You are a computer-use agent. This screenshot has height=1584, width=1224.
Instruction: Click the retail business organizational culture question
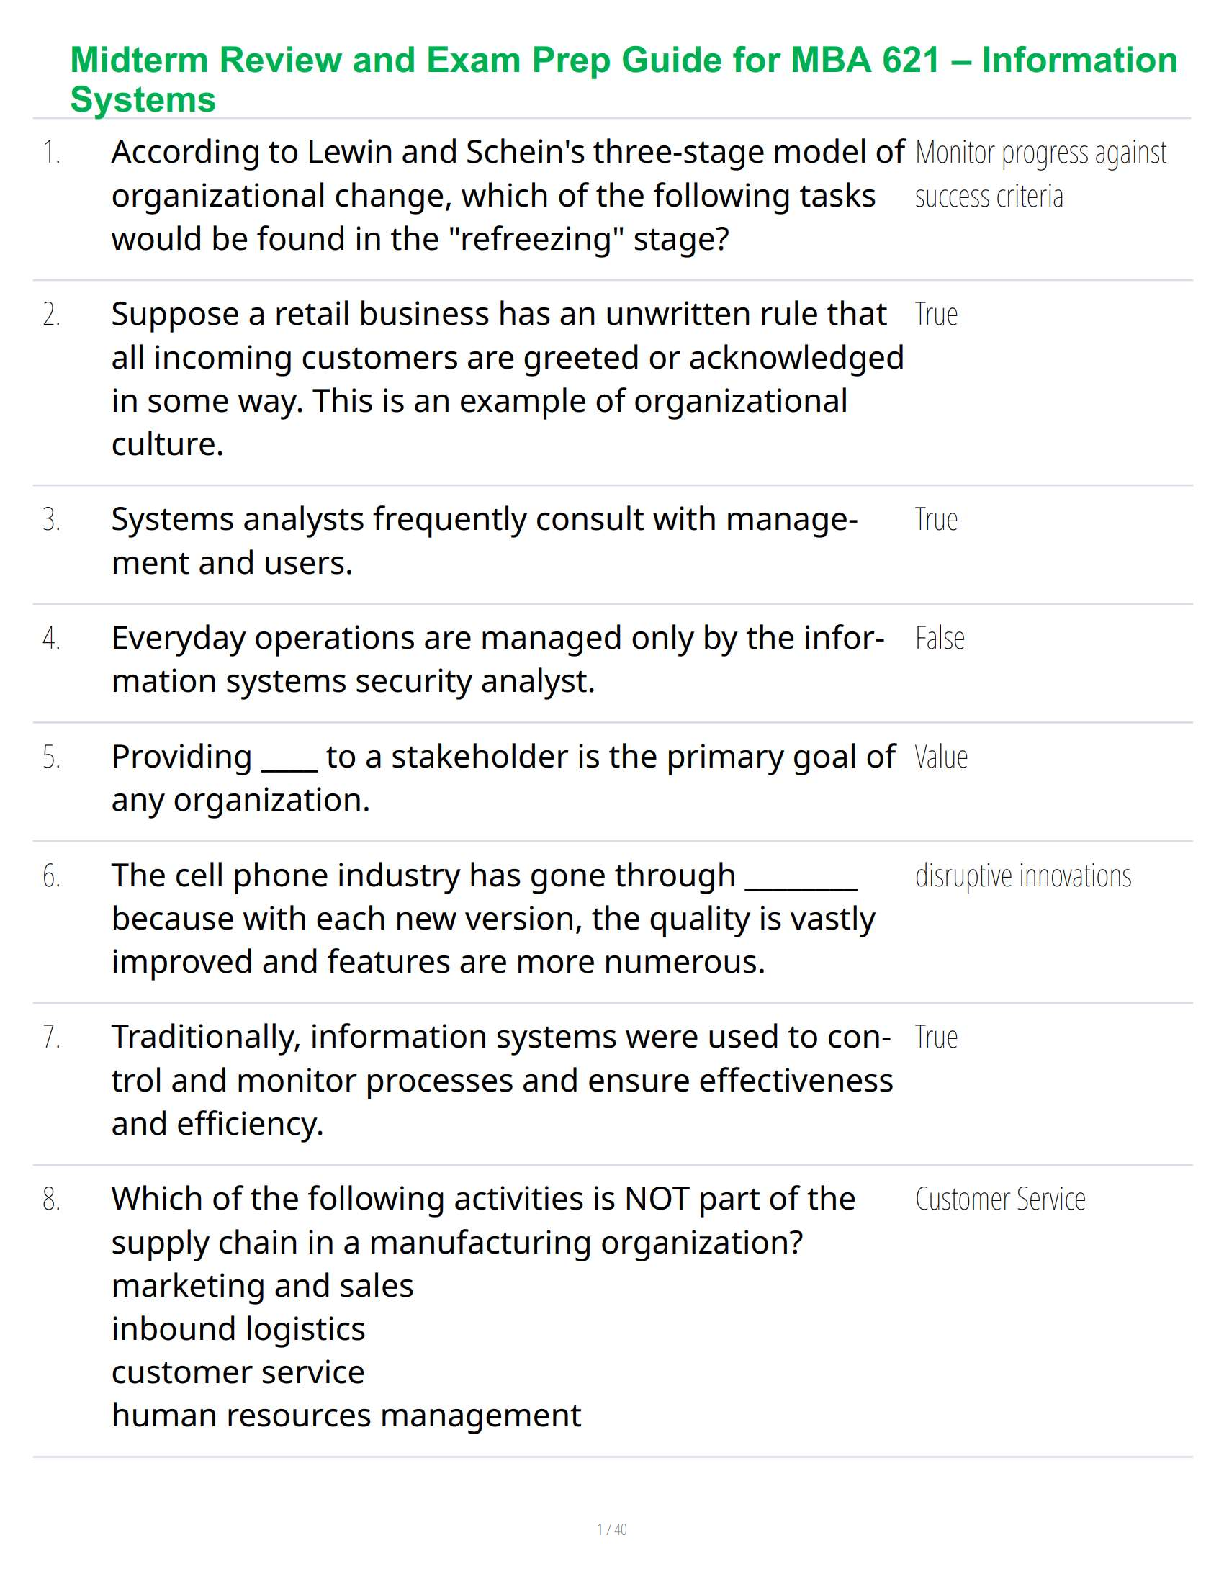[507, 379]
